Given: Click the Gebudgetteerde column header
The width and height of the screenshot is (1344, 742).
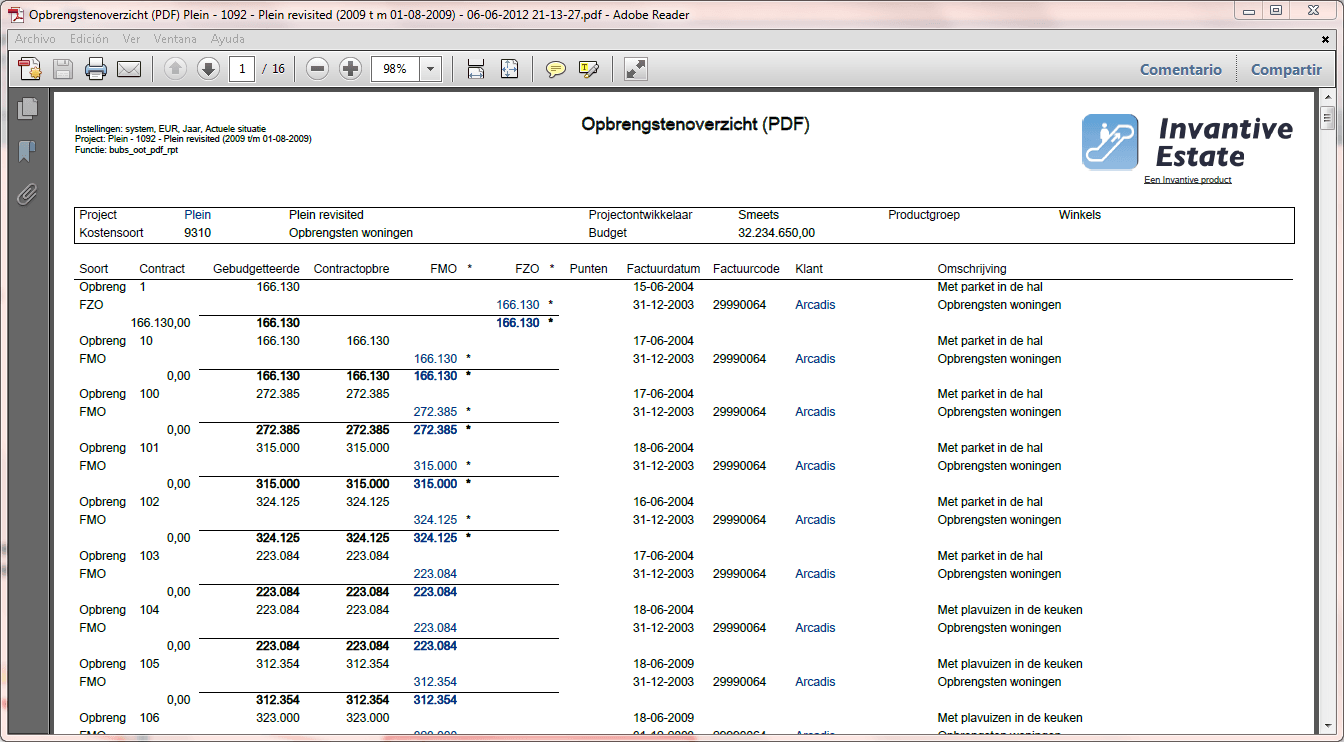Looking at the screenshot, I should pos(256,269).
